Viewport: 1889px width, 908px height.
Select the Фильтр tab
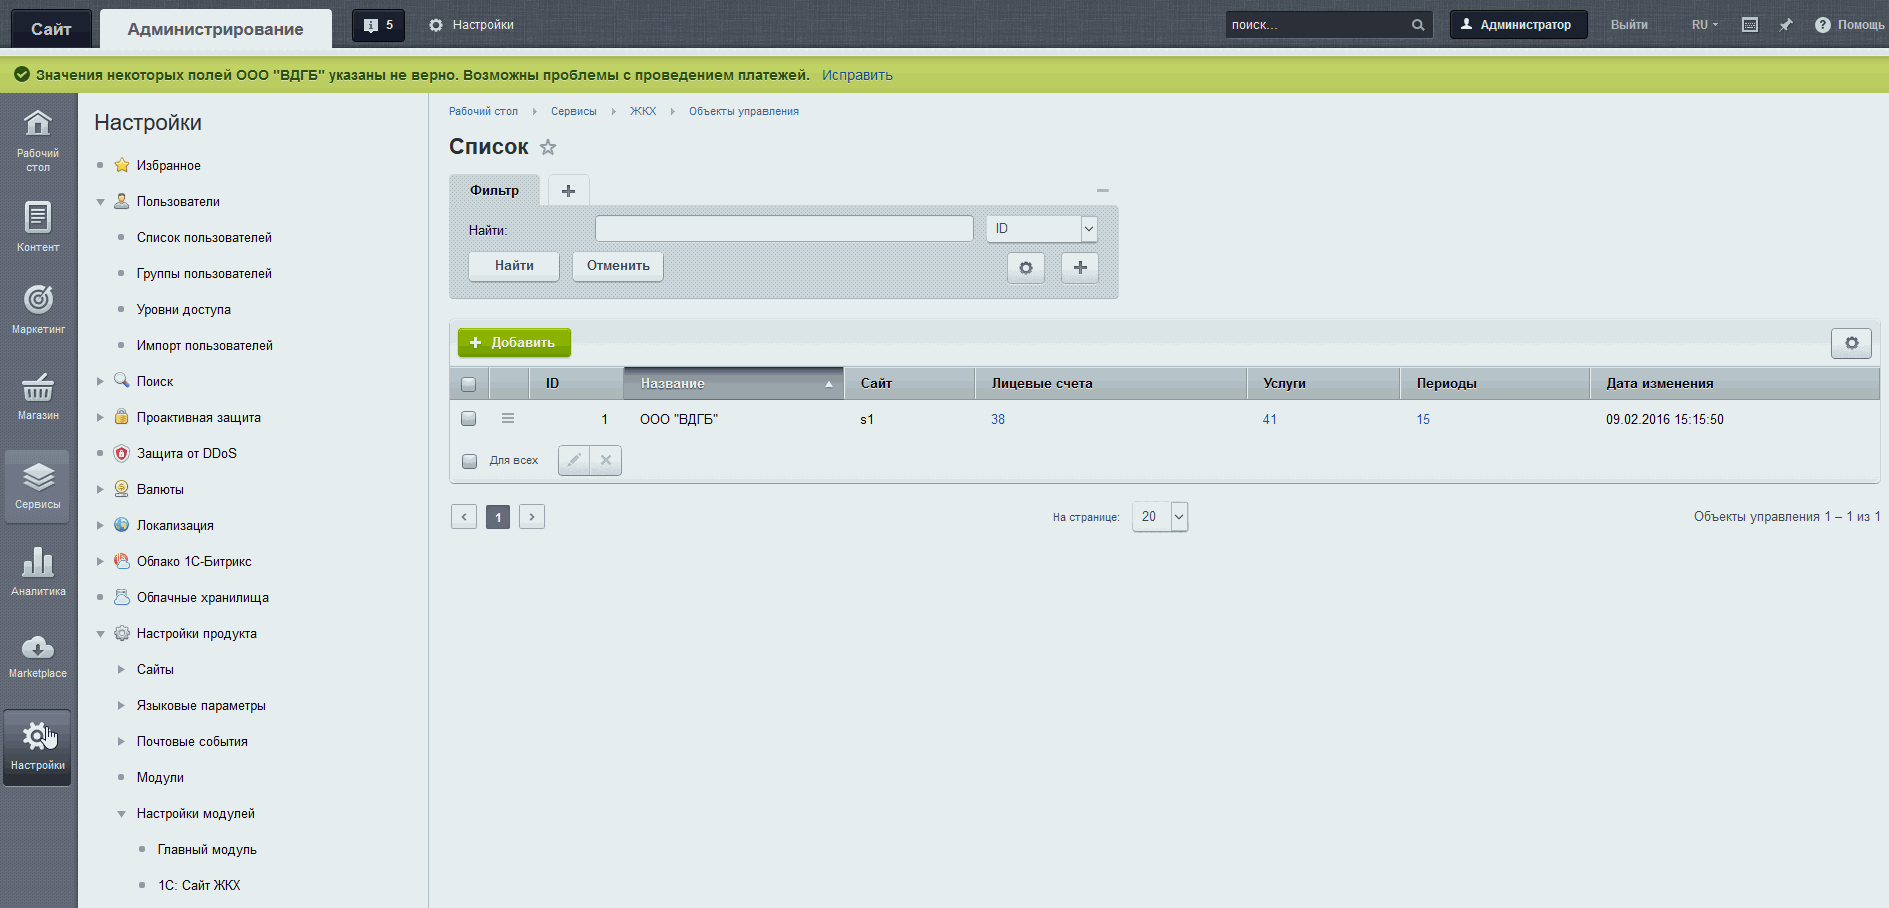point(494,190)
